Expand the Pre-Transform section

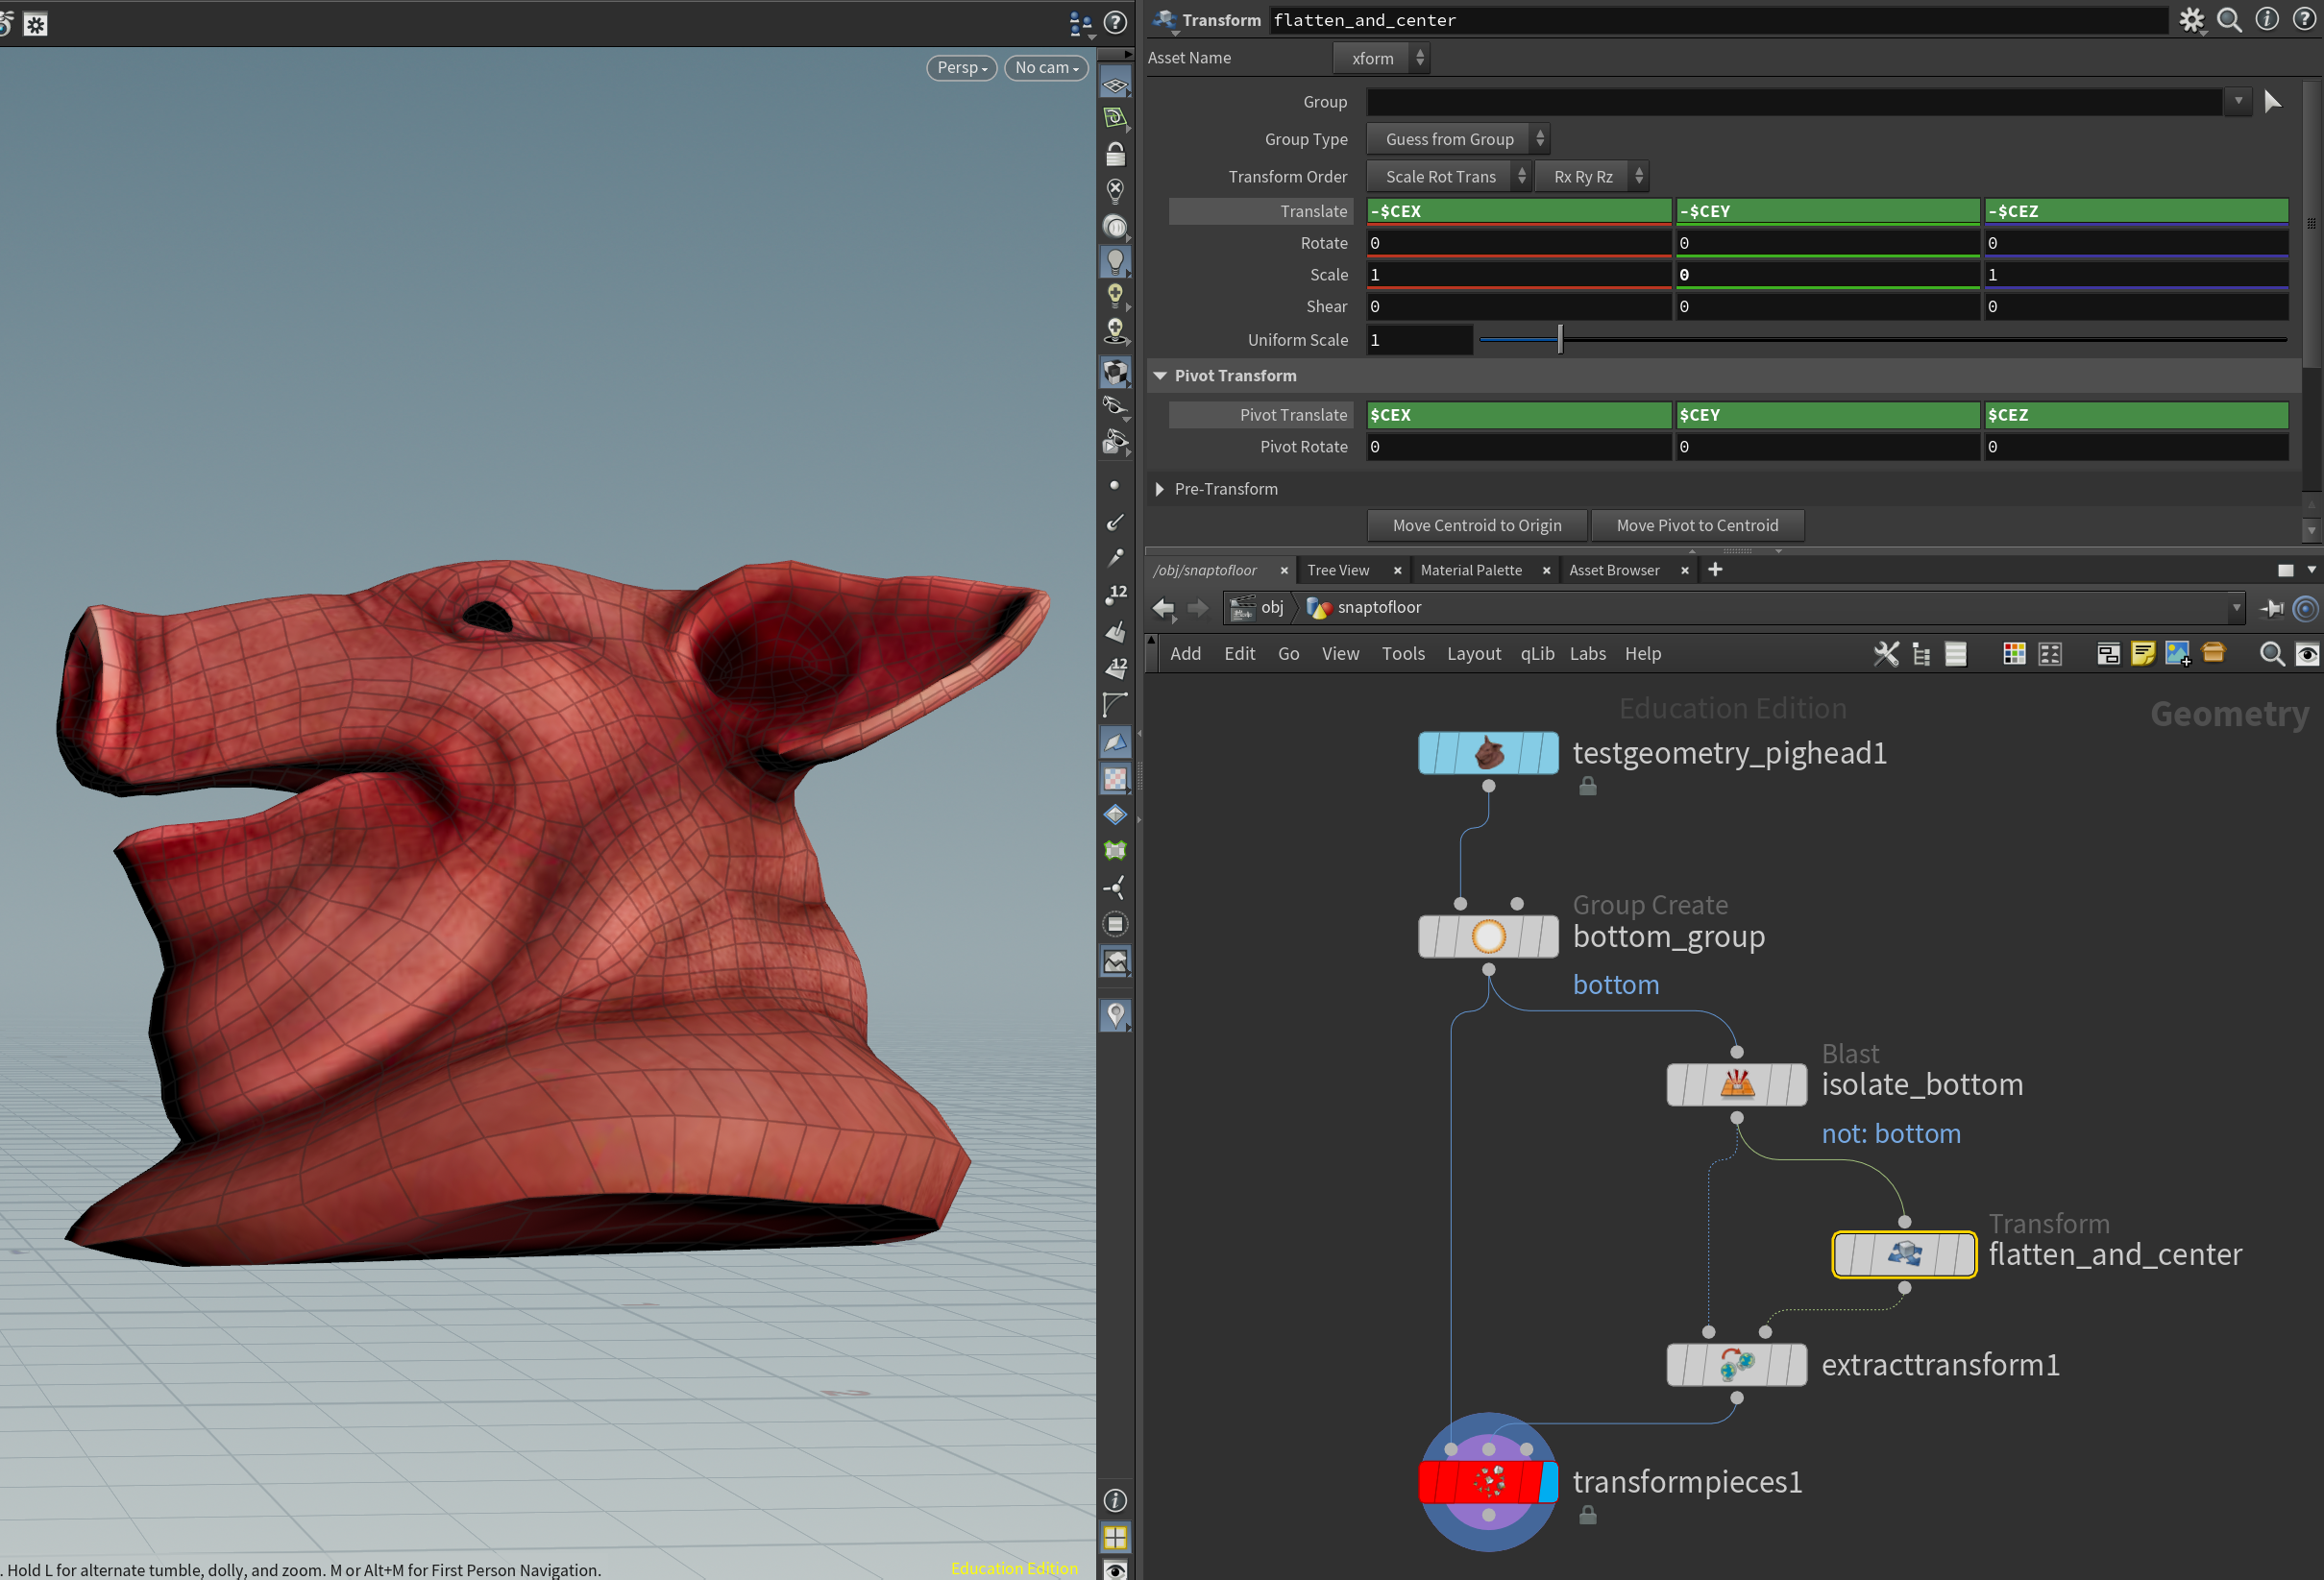pyautogui.click(x=1160, y=489)
